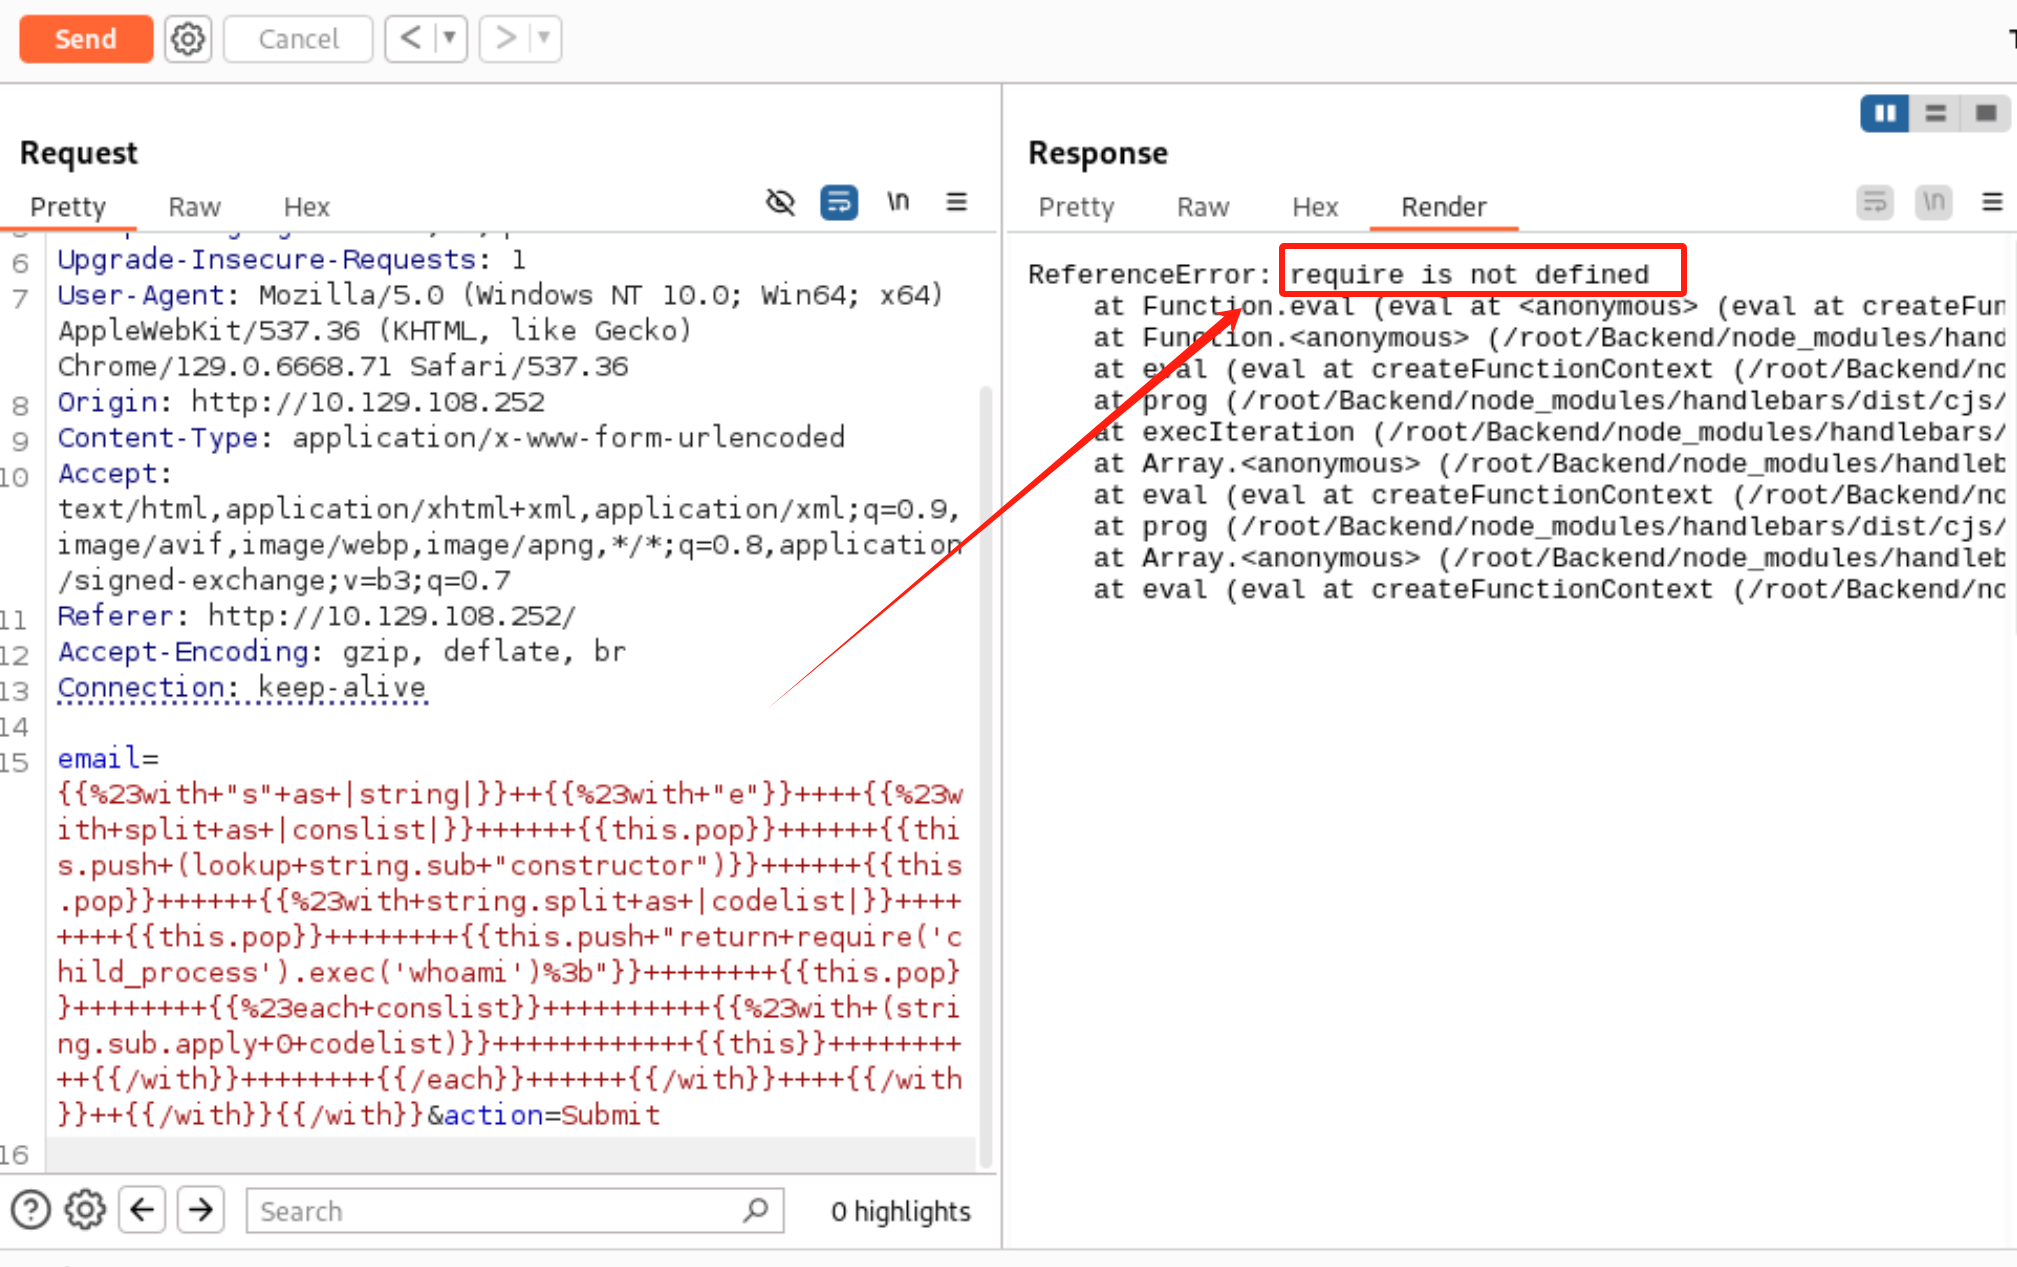Screen dimensions: 2017x1267
Task: Open Request panel hamburger menu
Action: (x=956, y=203)
